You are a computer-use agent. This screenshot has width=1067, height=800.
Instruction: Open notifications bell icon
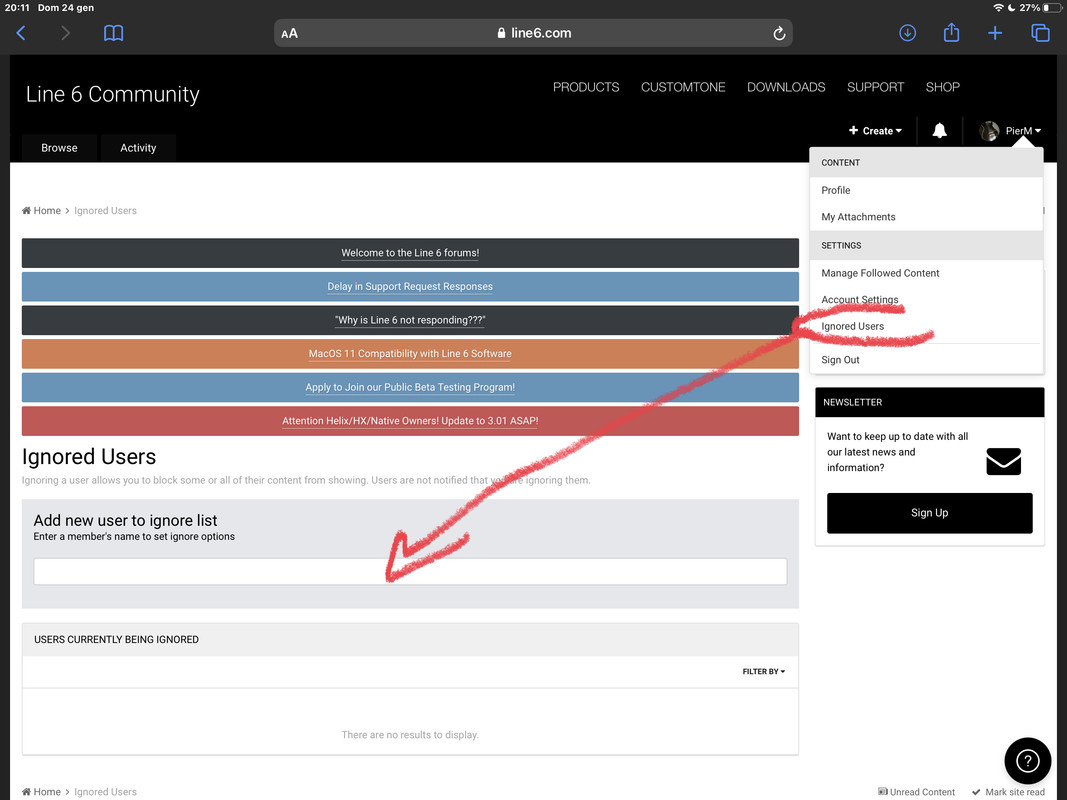pyautogui.click(x=939, y=131)
